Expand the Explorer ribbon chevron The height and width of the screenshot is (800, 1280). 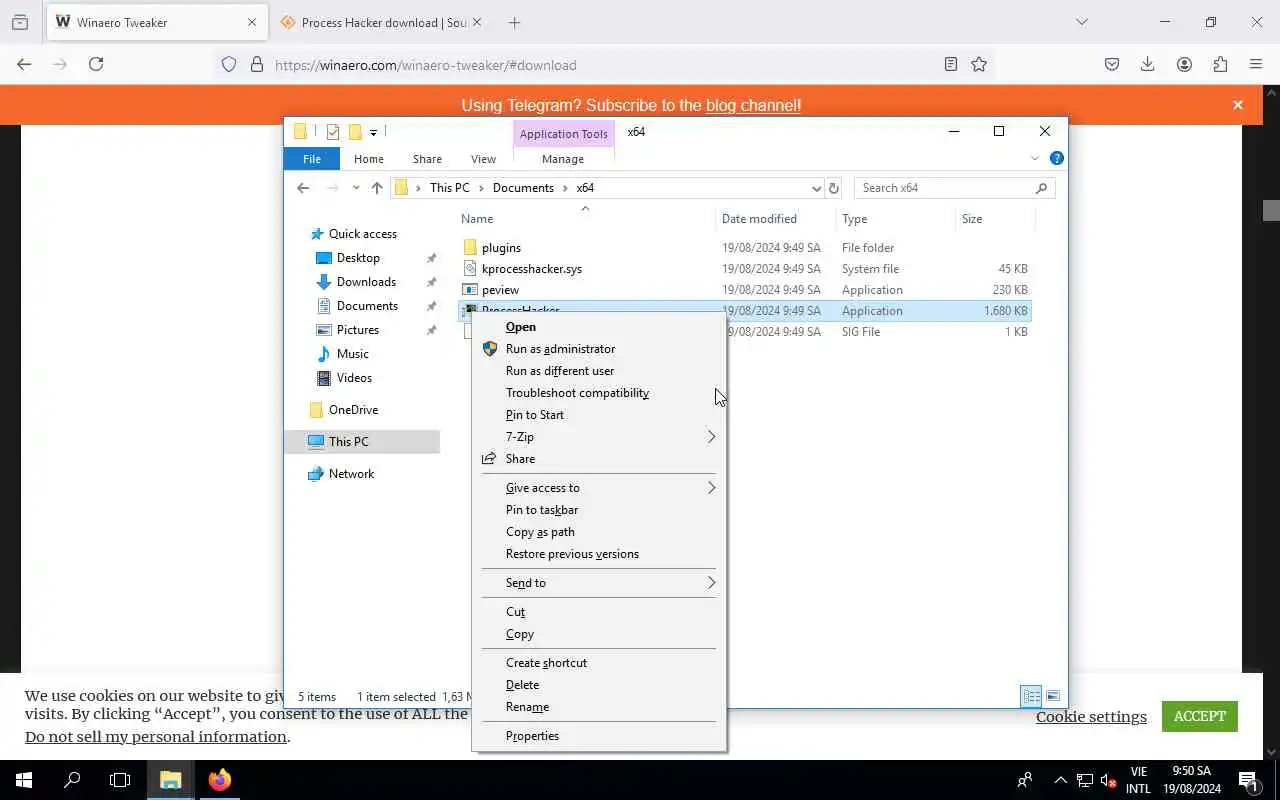point(1035,159)
